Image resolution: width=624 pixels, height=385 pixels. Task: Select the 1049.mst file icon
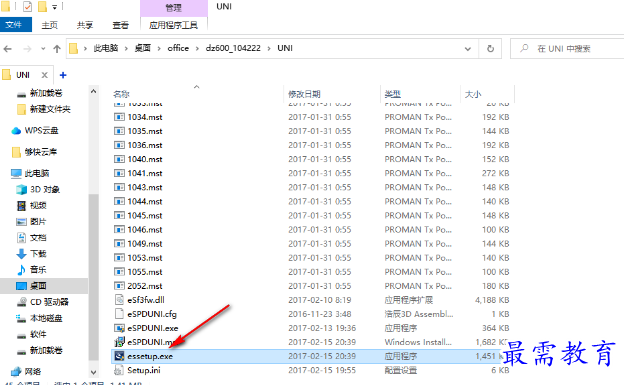[119, 244]
